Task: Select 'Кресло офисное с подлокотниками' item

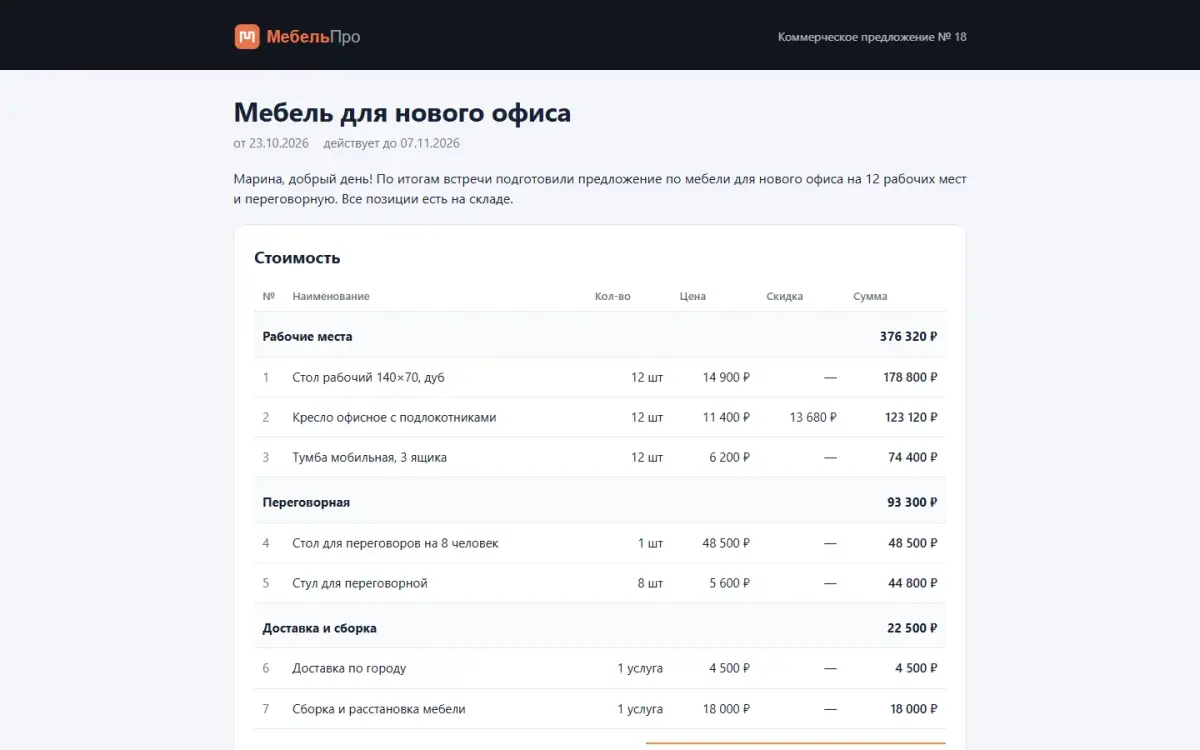Action: (x=394, y=417)
